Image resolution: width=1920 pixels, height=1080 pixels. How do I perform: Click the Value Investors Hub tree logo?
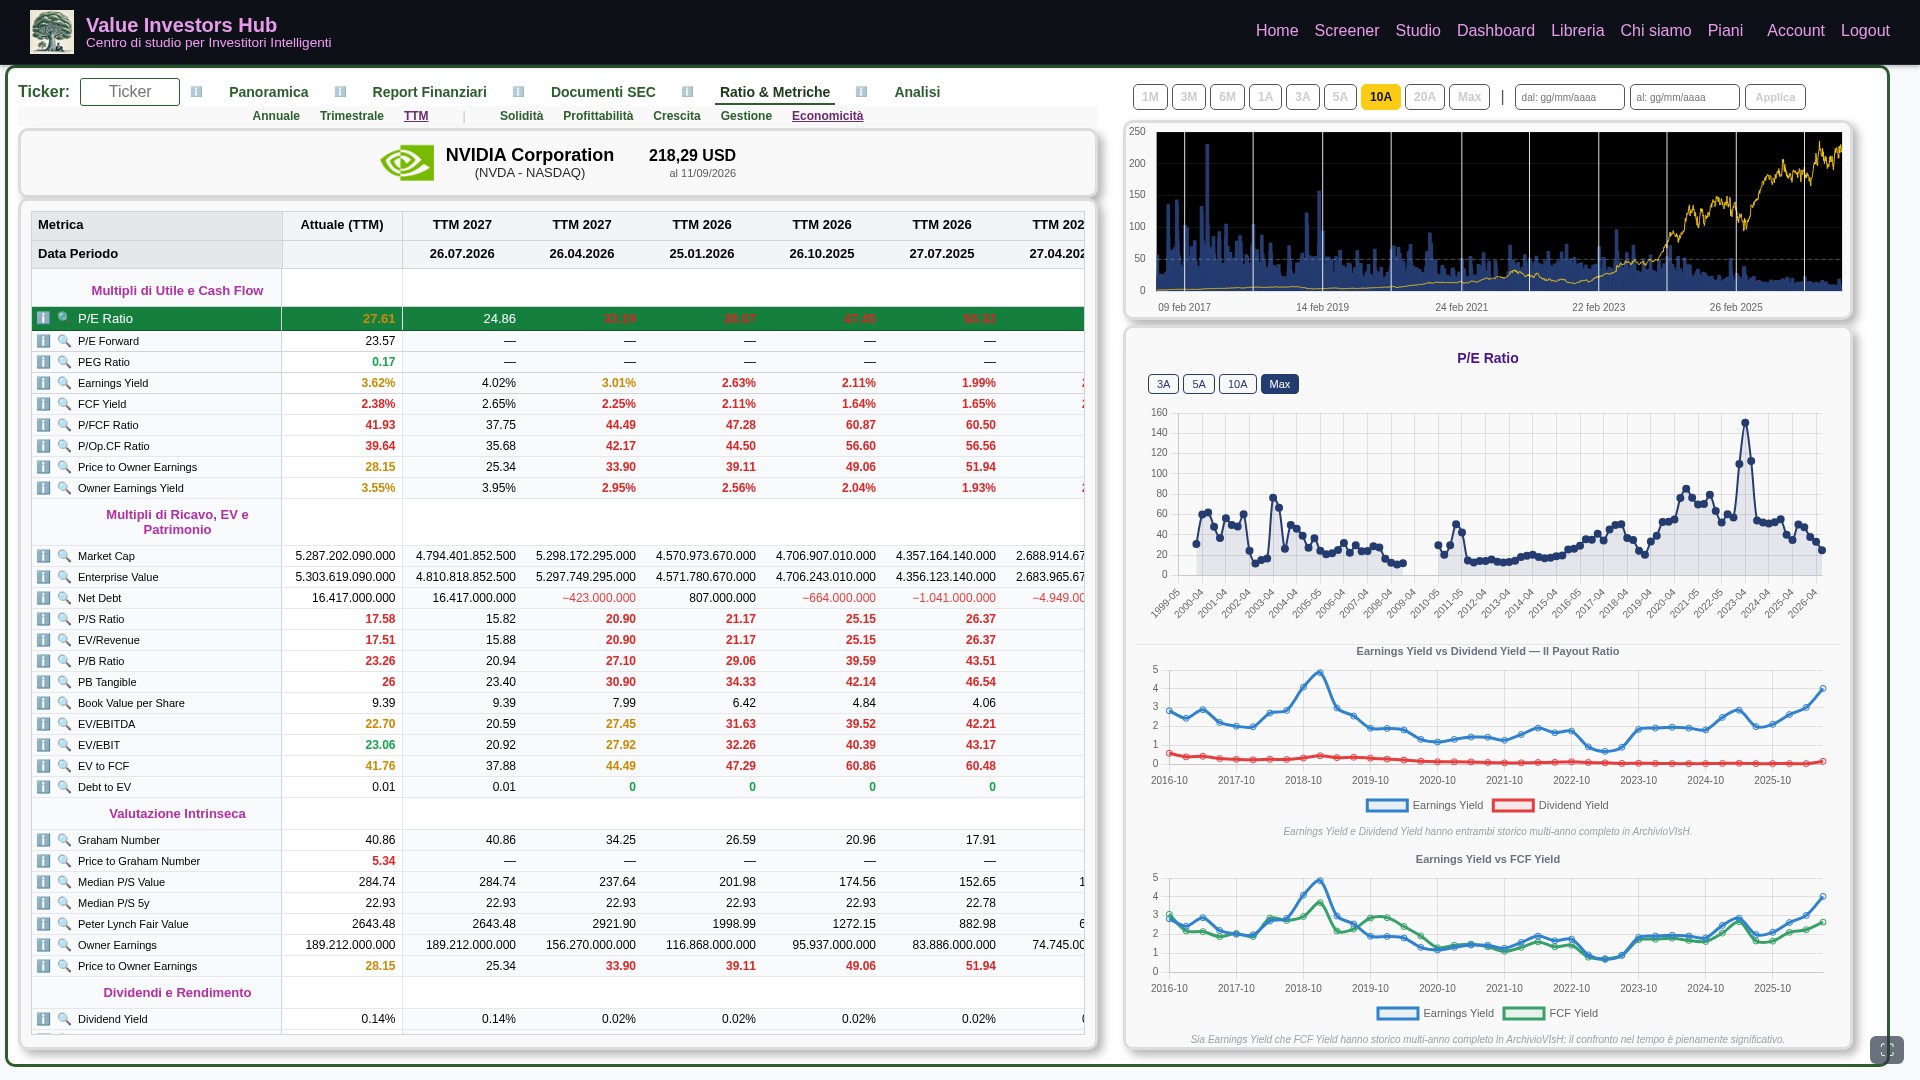tap(52, 32)
